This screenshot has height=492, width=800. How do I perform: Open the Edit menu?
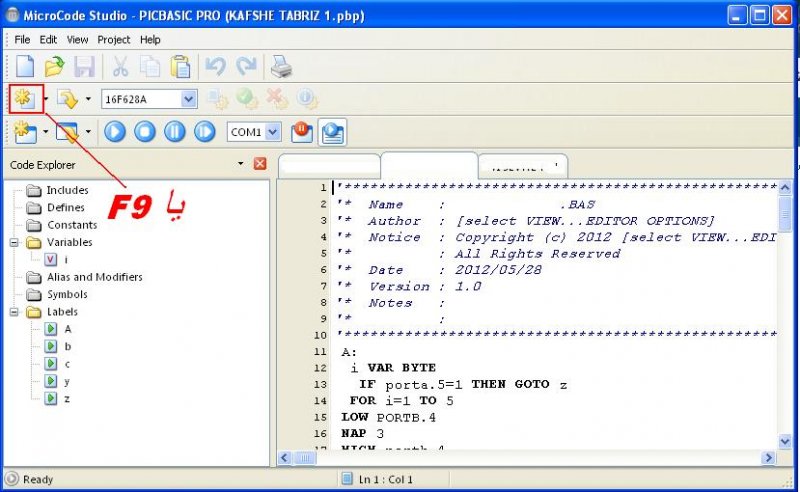(x=48, y=39)
